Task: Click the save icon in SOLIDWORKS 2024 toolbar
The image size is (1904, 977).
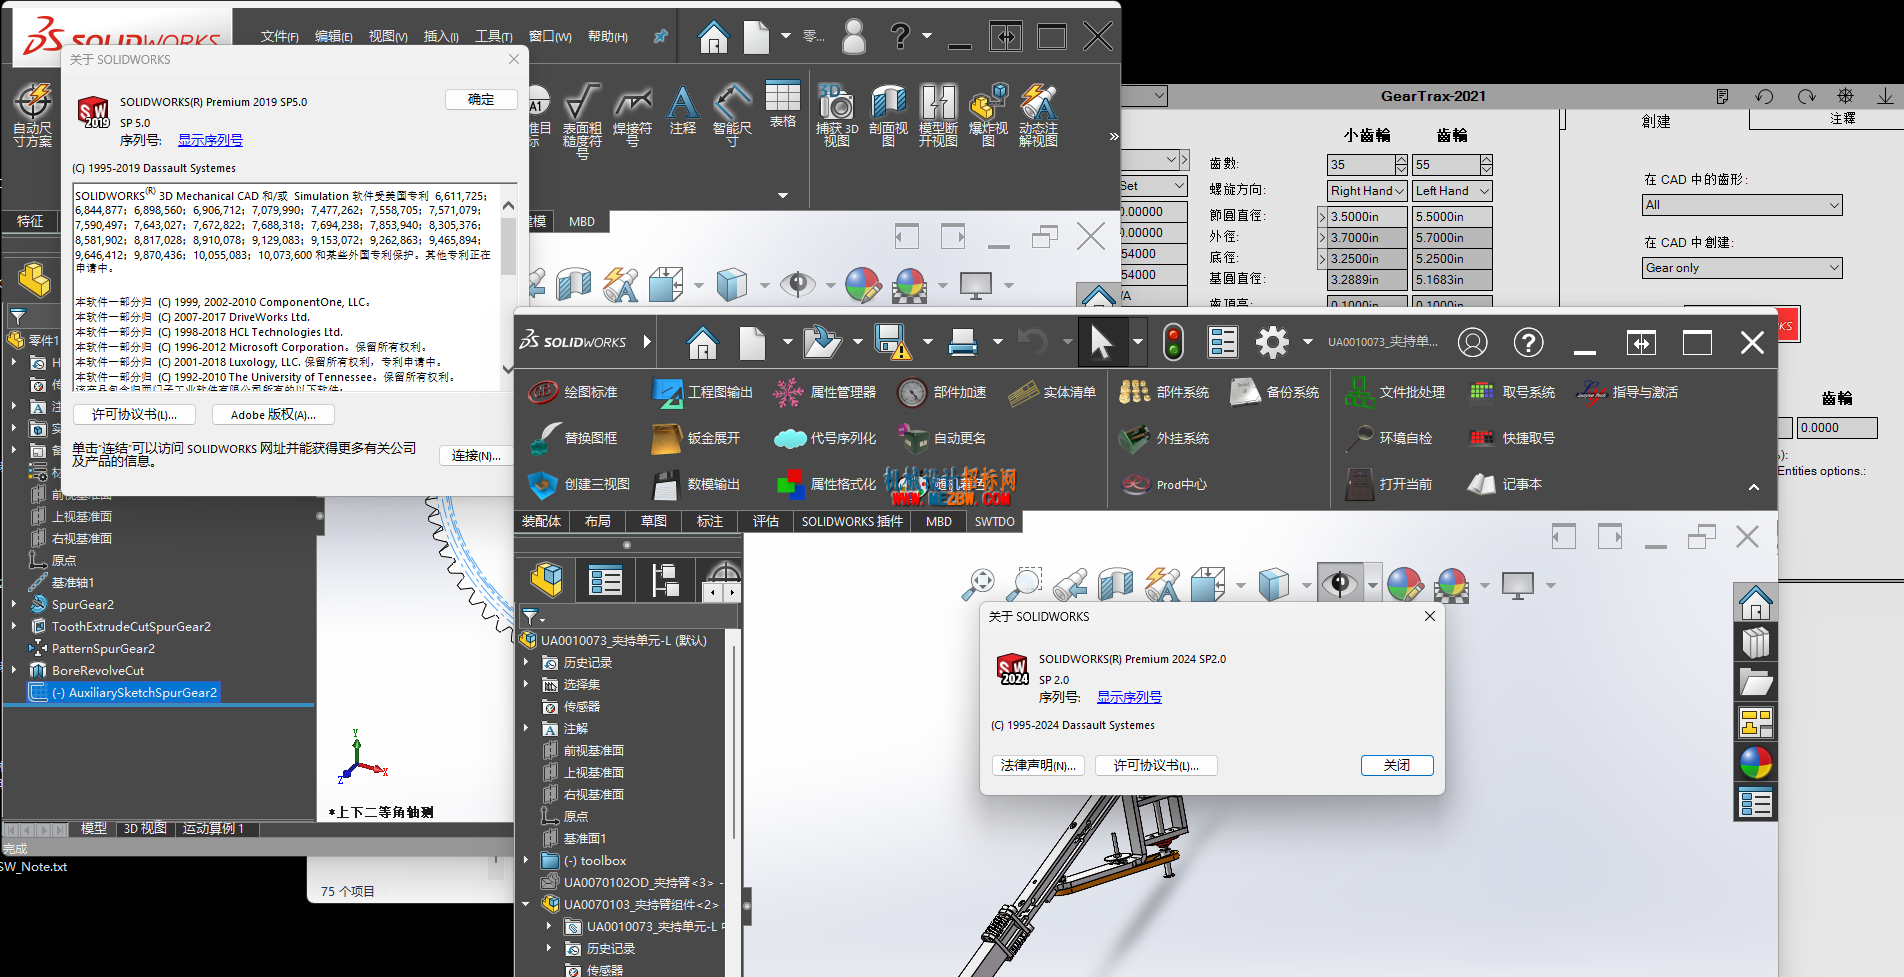Action: (891, 342)
